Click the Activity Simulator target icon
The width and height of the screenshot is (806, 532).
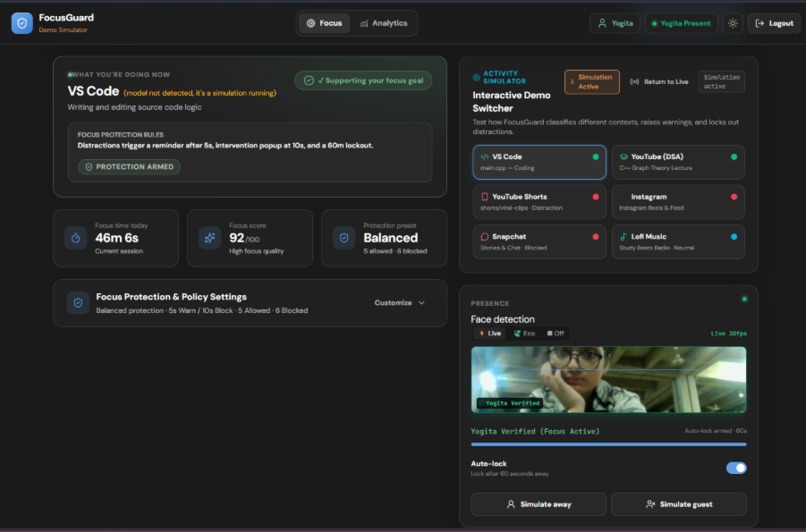477,78
